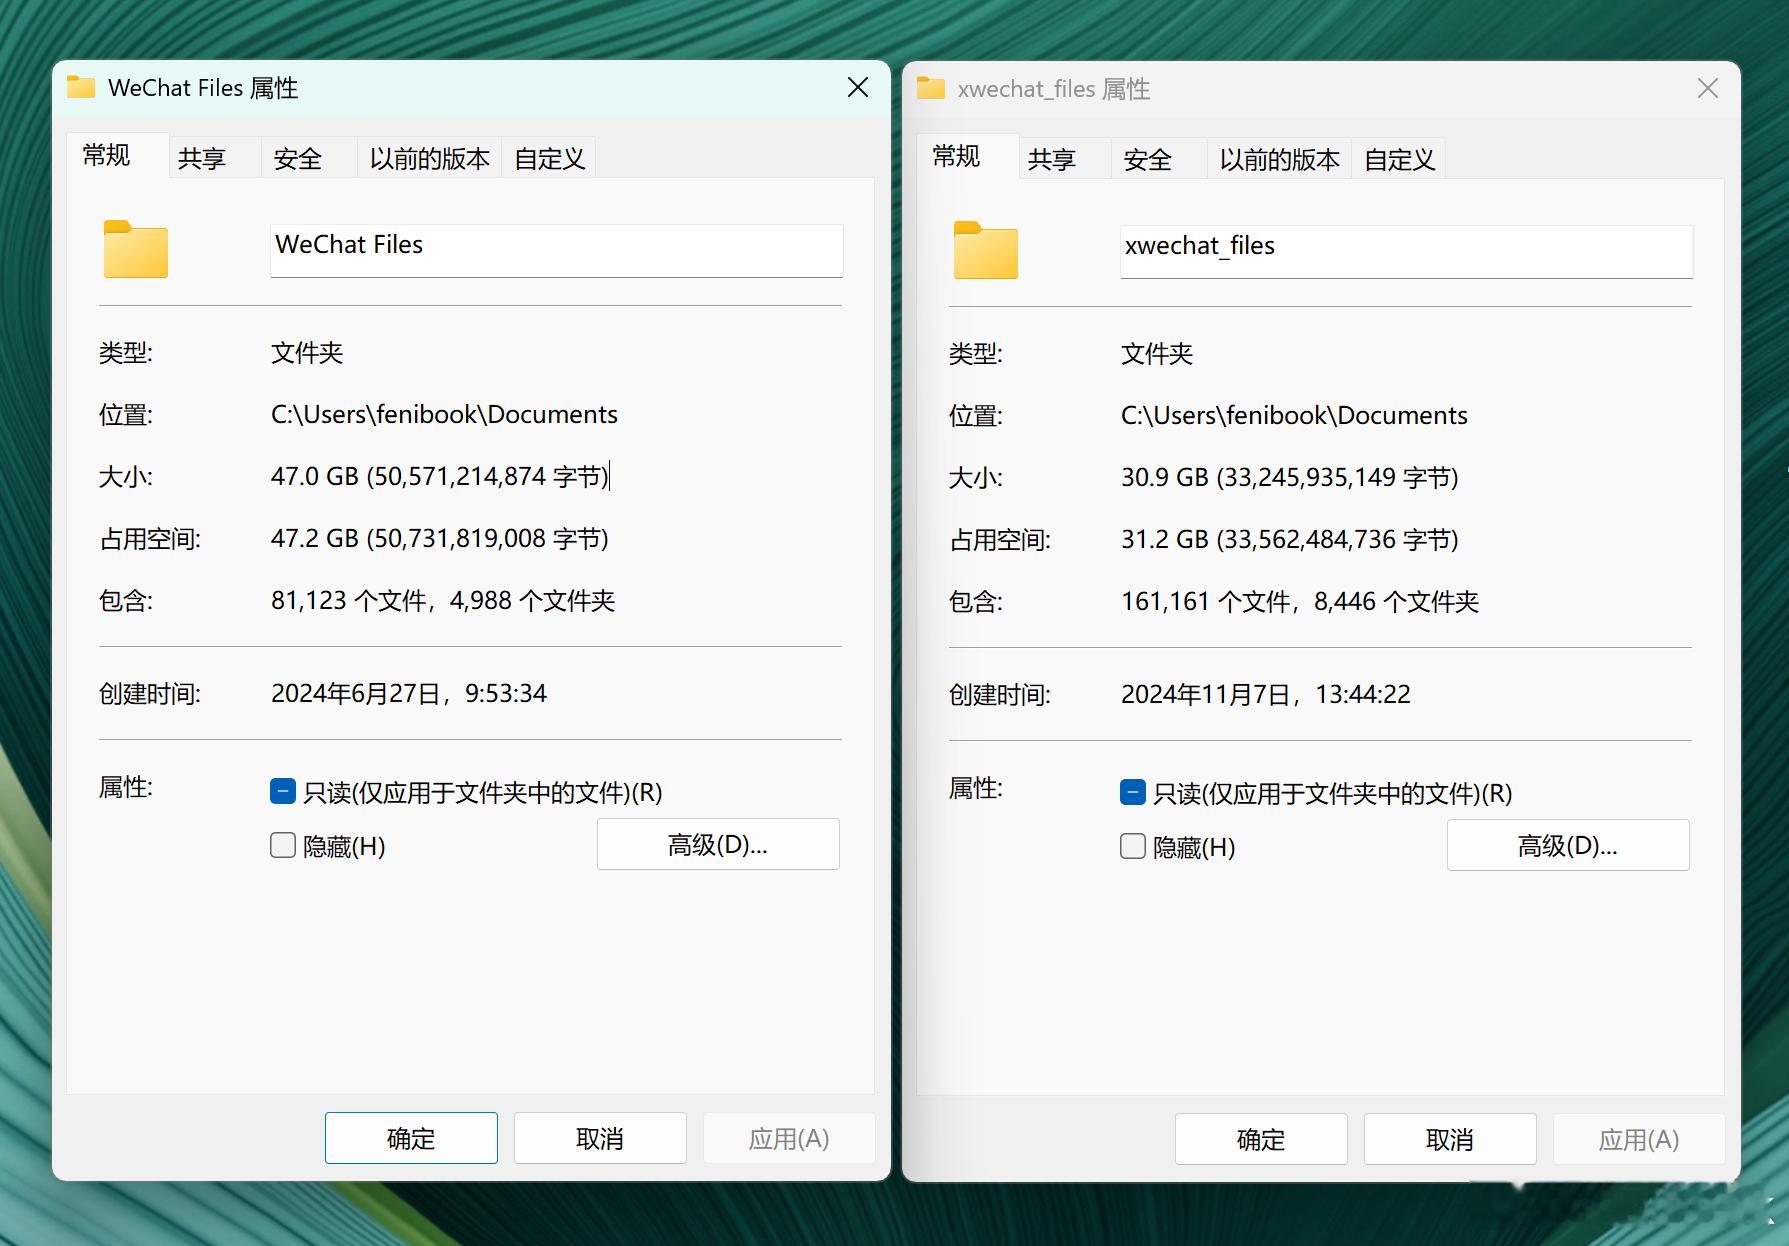
Task: Close the xwechat_files properties window
Action: click(1708, 89)
